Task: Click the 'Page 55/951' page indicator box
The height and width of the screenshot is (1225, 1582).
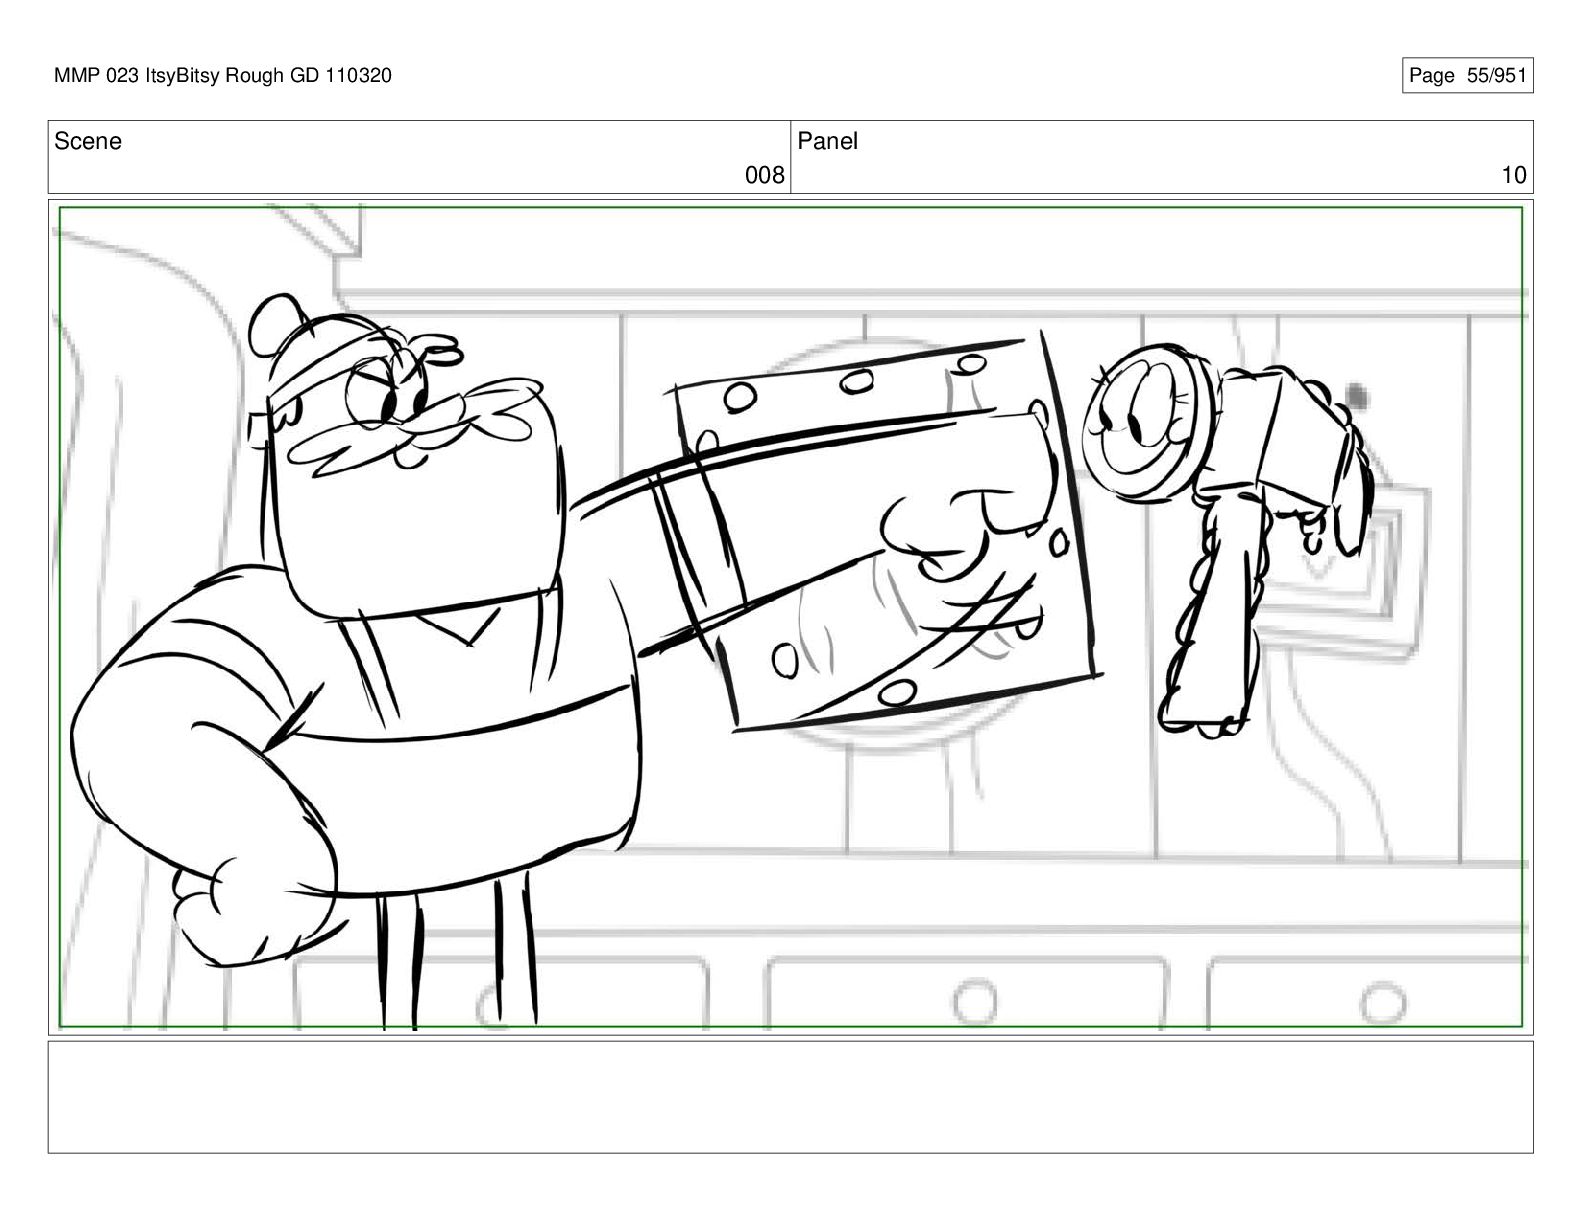Action: (x=1467, y=75)
